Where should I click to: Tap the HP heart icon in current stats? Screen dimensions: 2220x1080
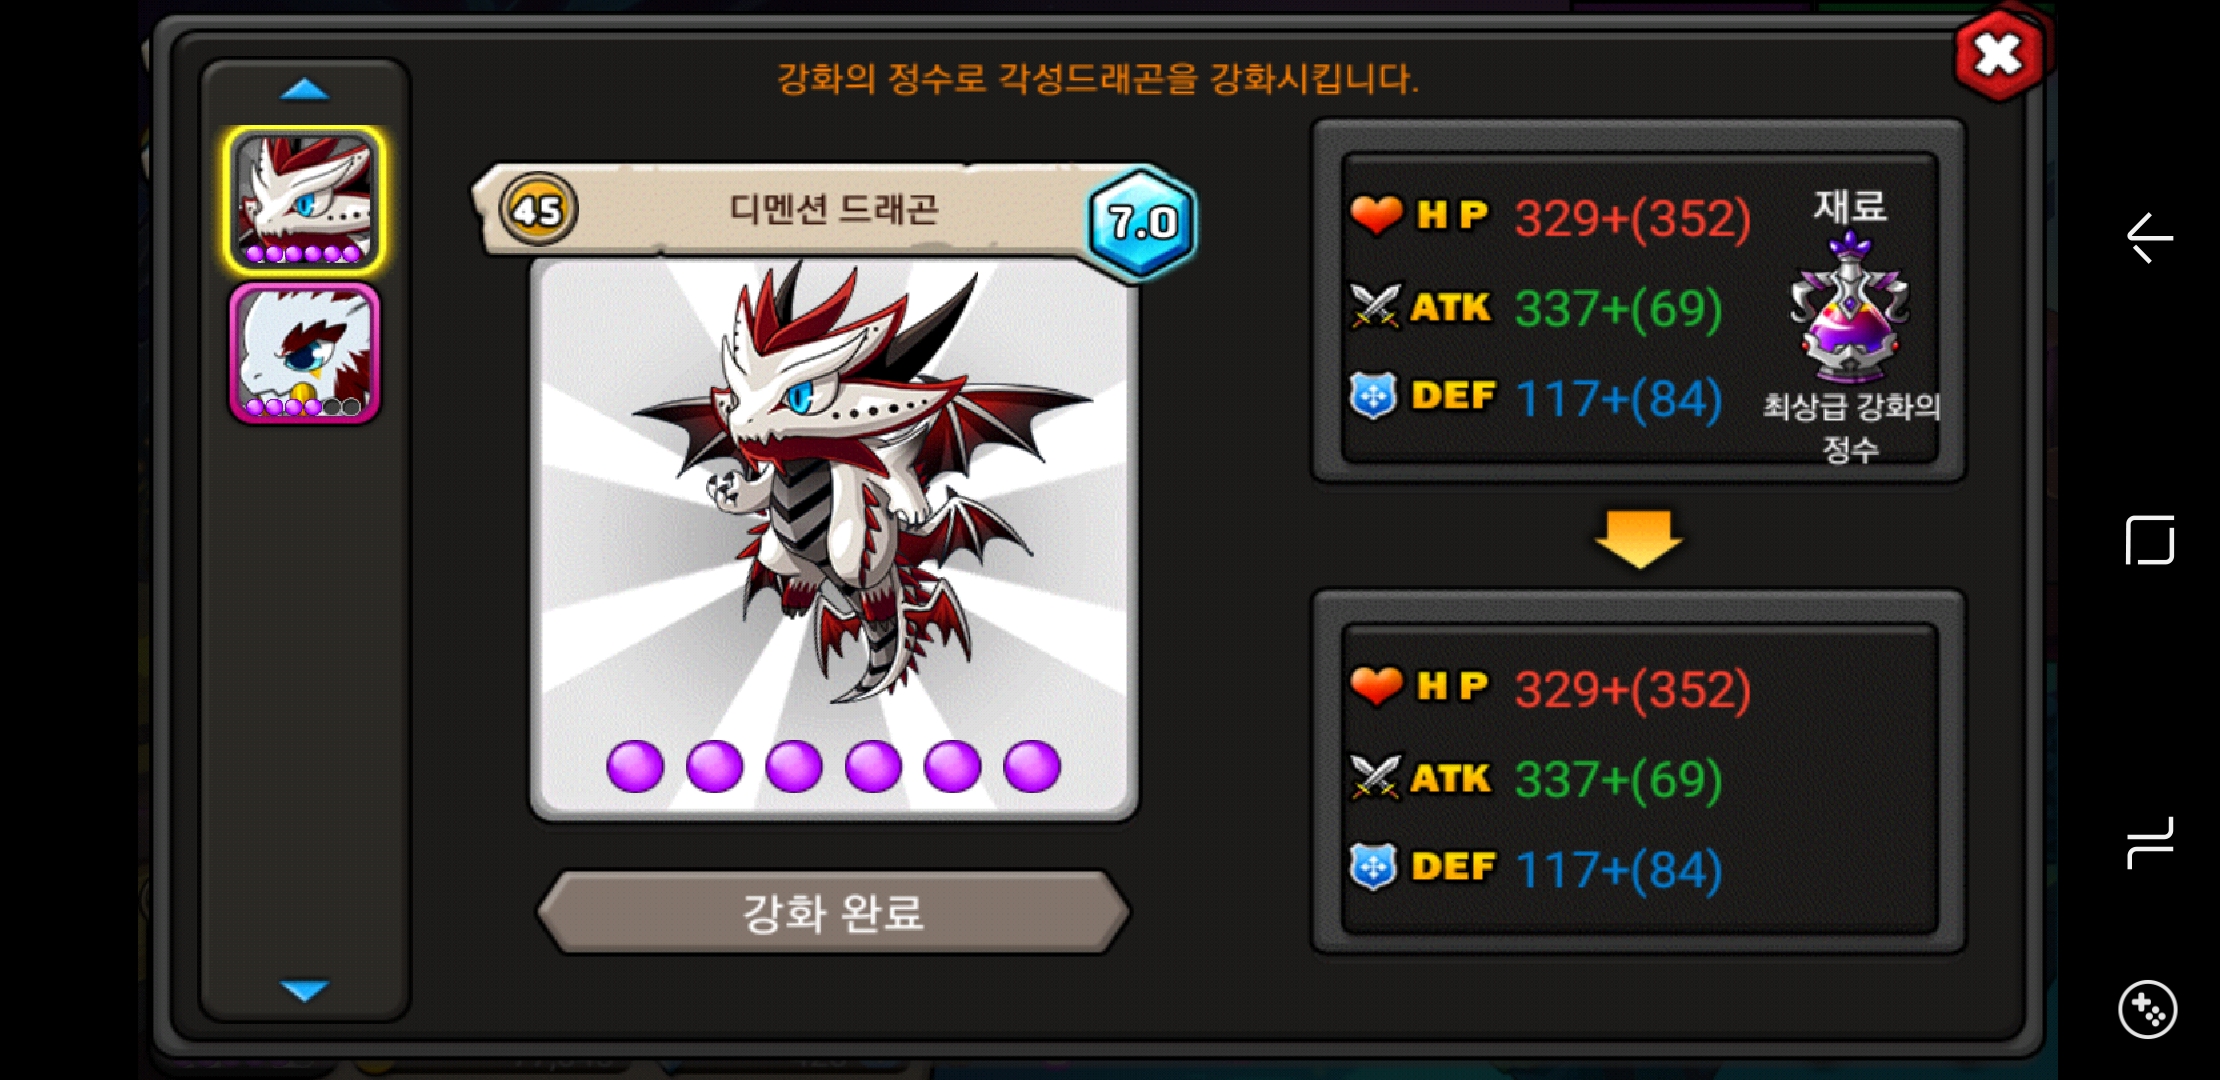coord(1376,215)
